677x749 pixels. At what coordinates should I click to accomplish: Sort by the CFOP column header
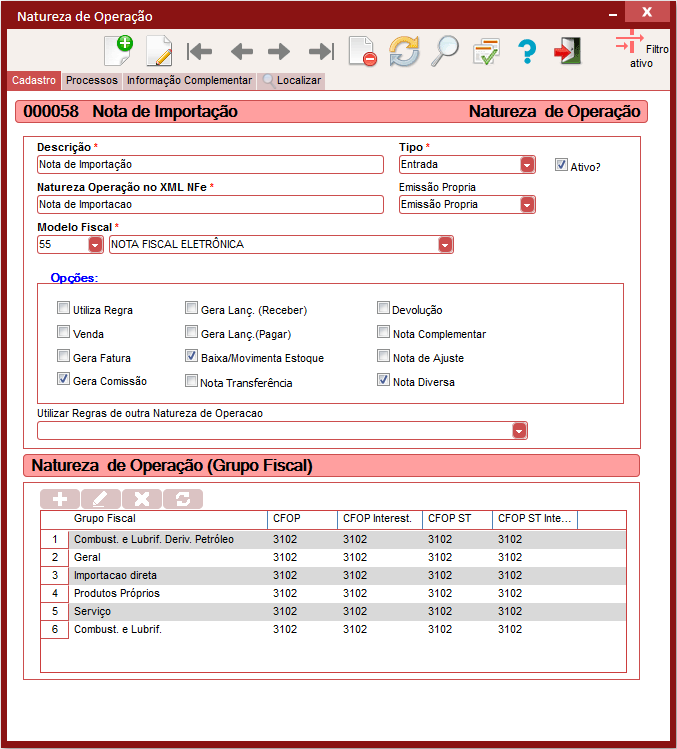tap(302, 519)
